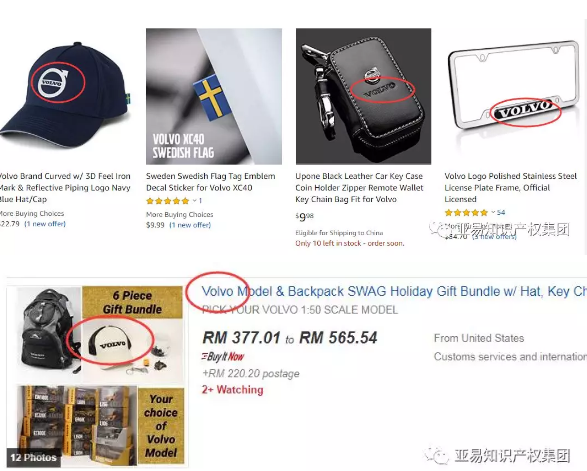Click the flag decal's five-star rating
The width and height of the screenshot is (587, 471).
tap(168, 201)
